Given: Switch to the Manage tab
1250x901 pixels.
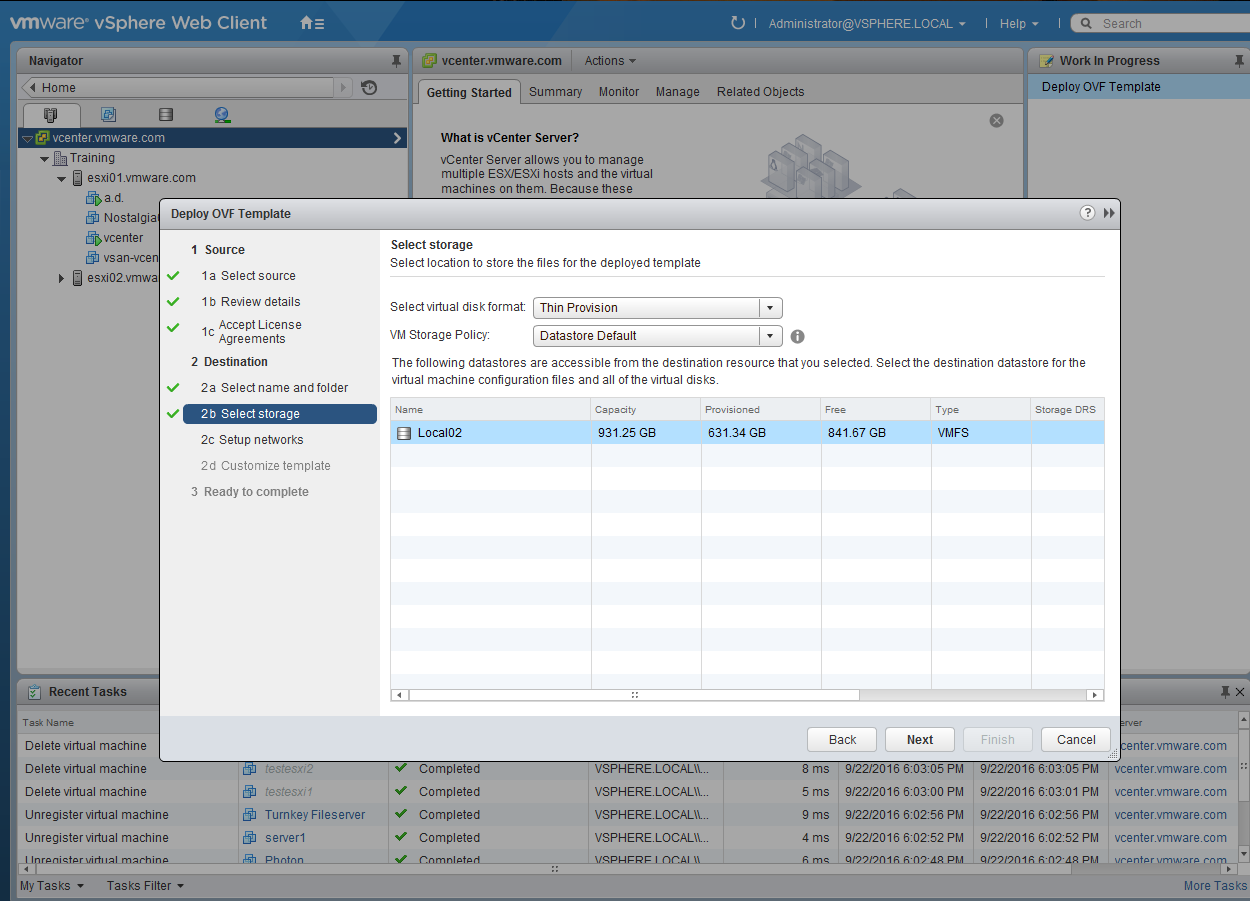Looking at the screenshot, I should (x=678, y=92).
